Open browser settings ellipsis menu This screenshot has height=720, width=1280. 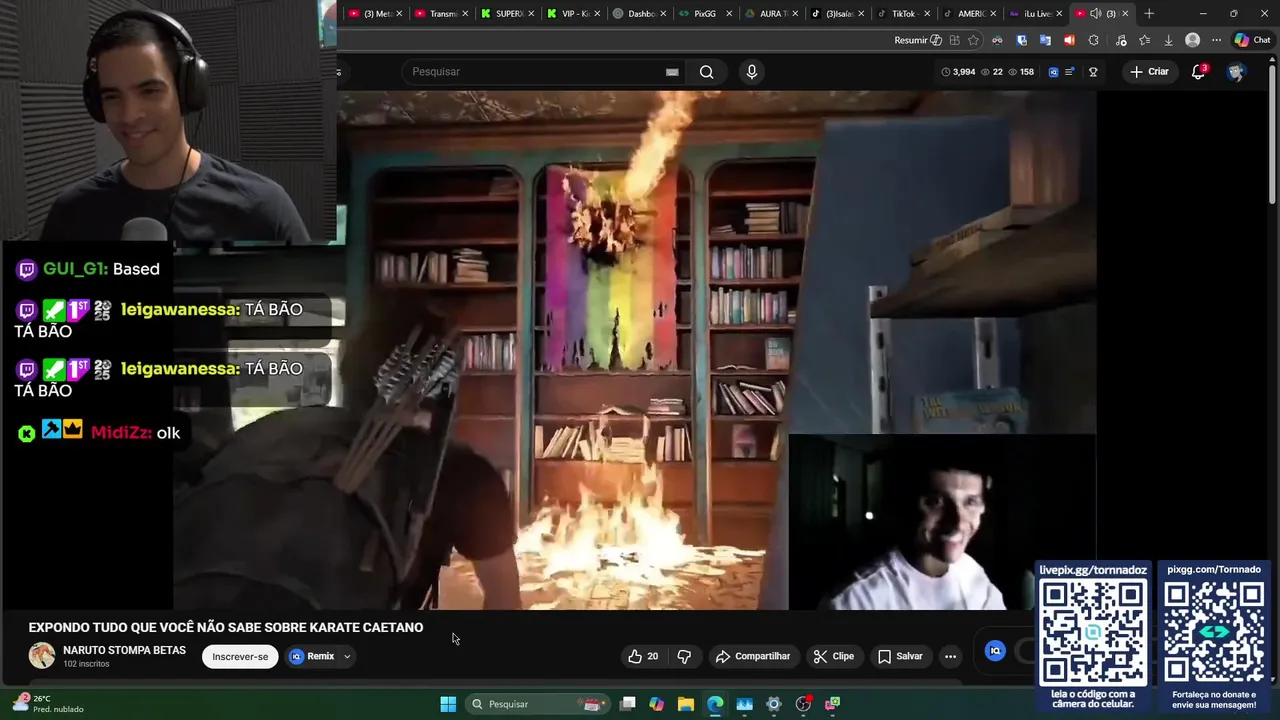point(1216,40)
